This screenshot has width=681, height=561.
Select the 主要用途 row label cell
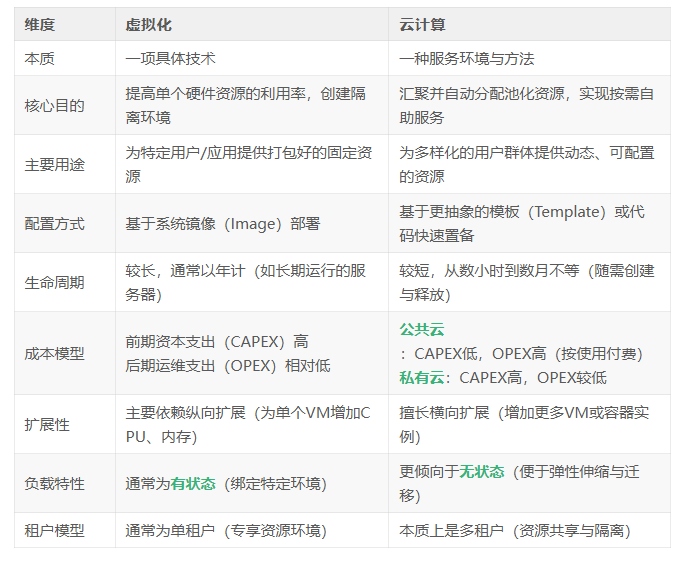(x=54, y=164)
